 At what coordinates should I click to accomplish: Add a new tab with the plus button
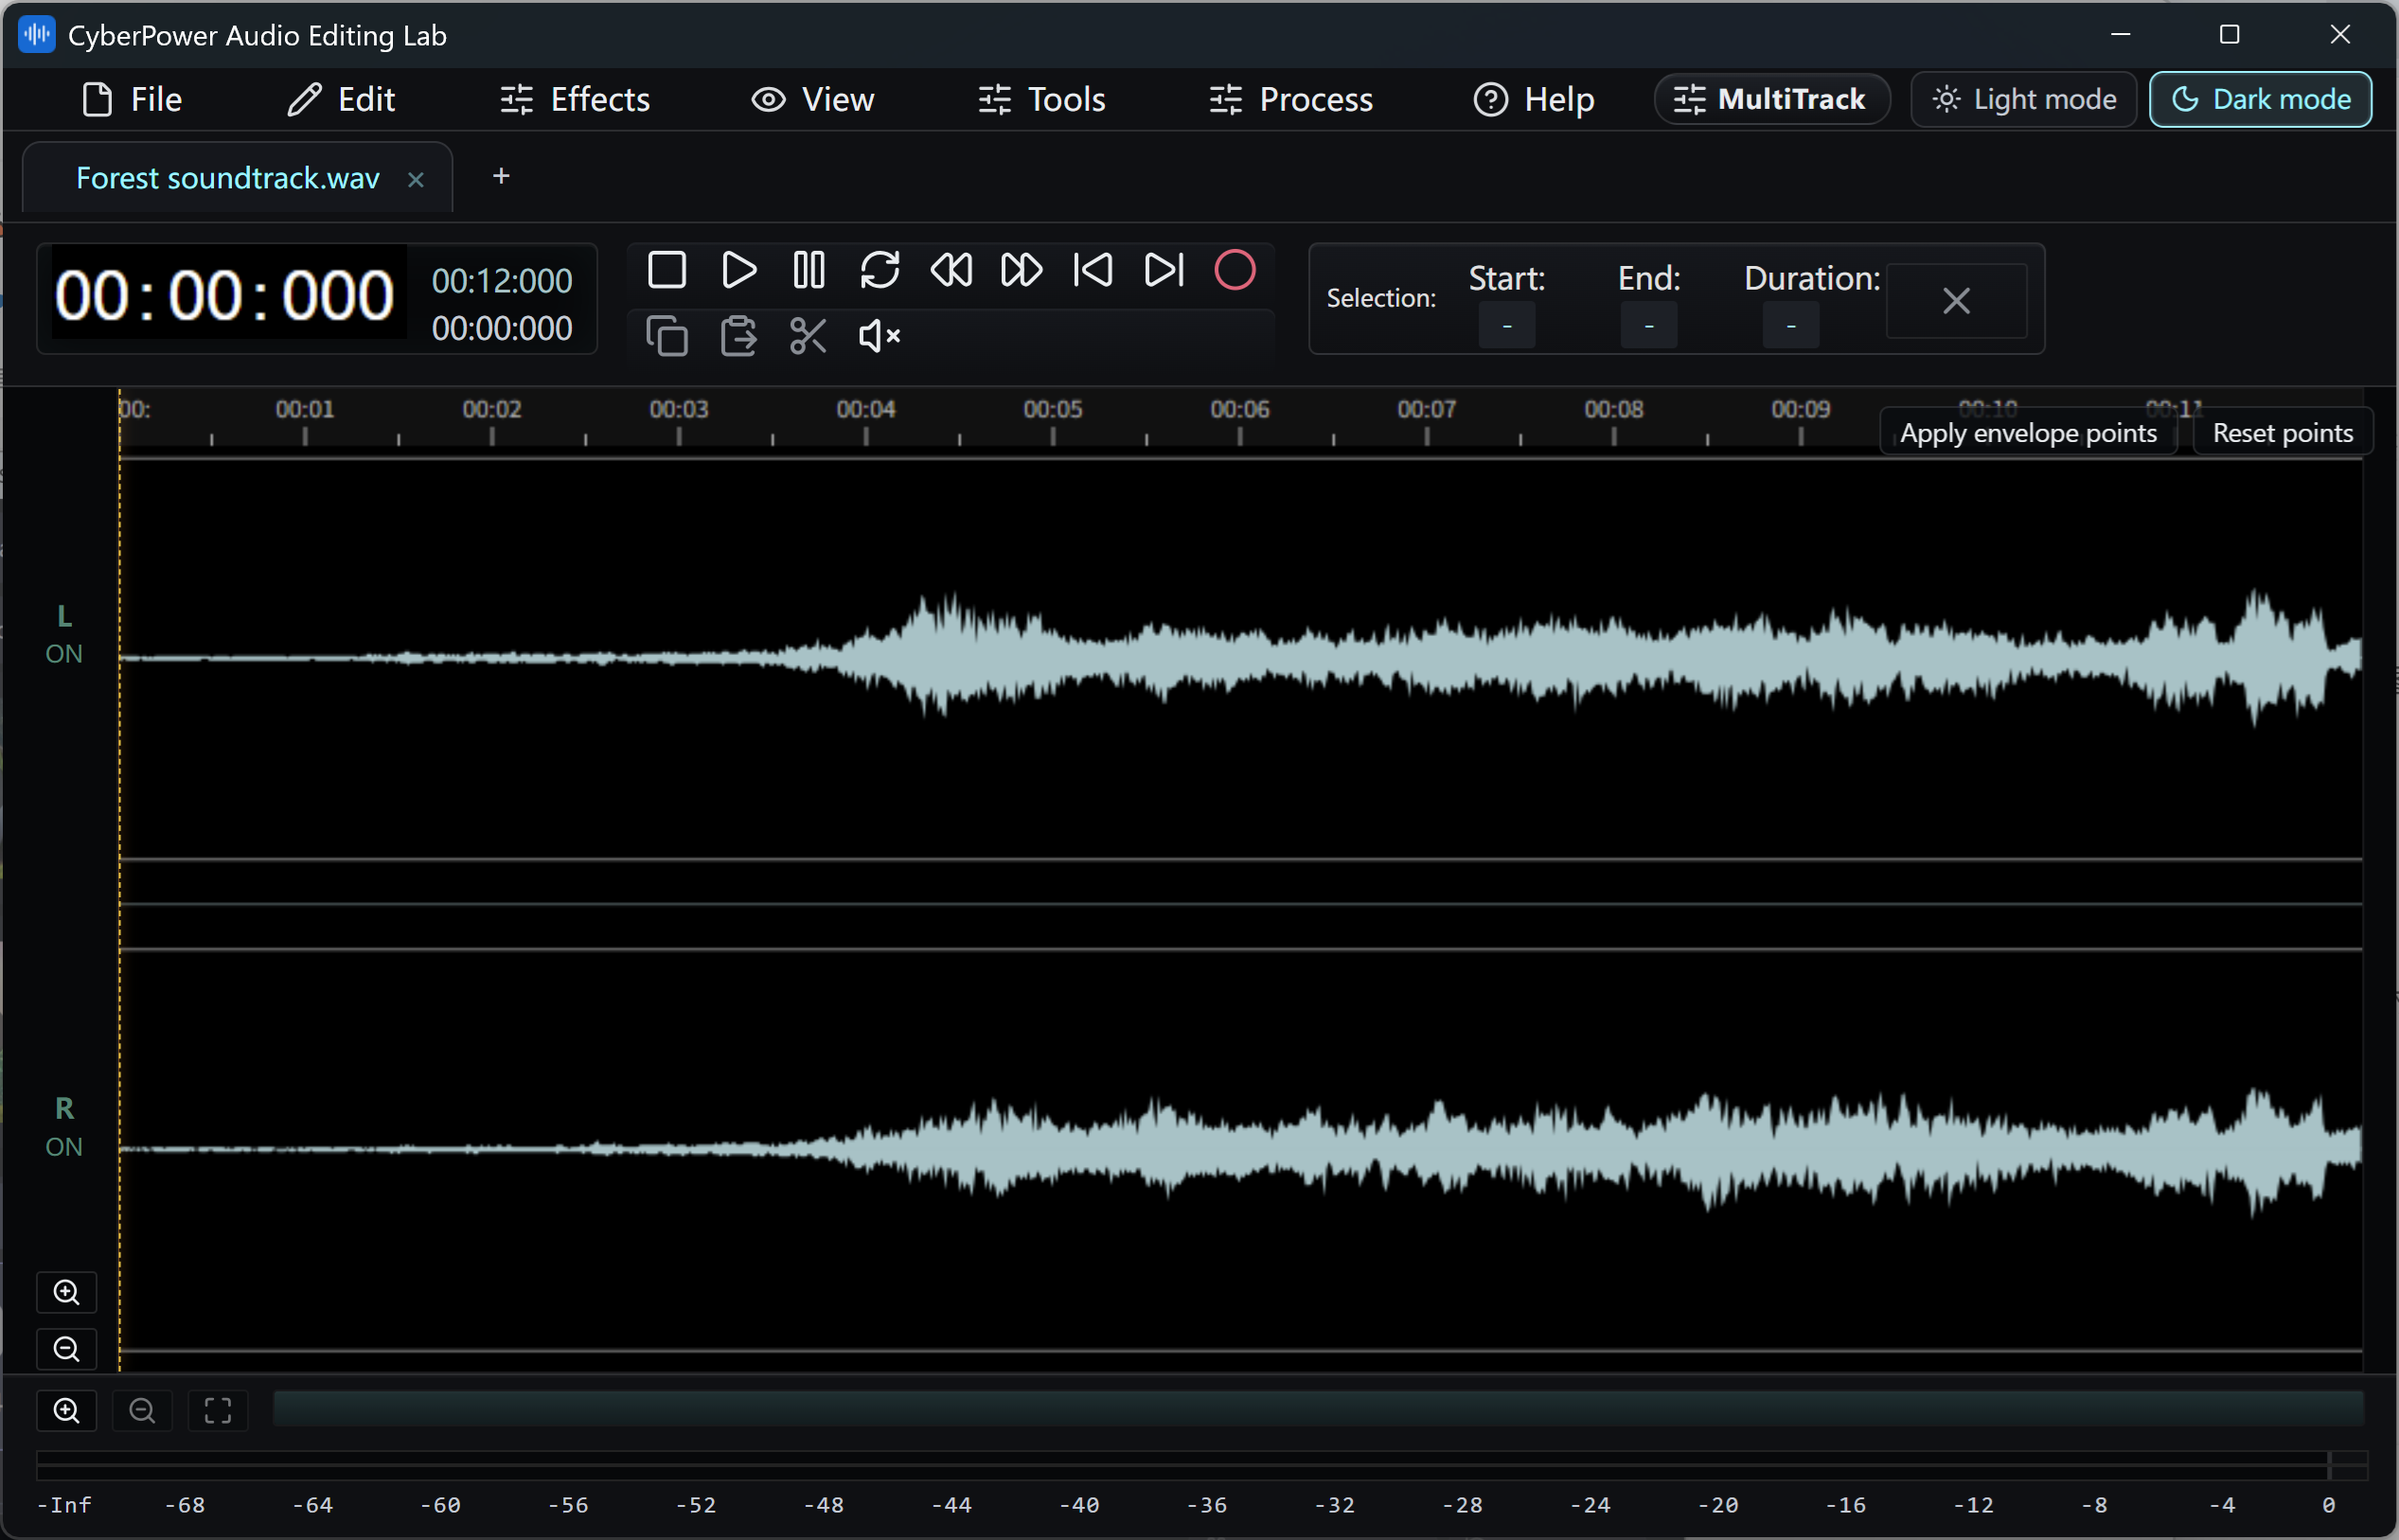tap(501, 176)
